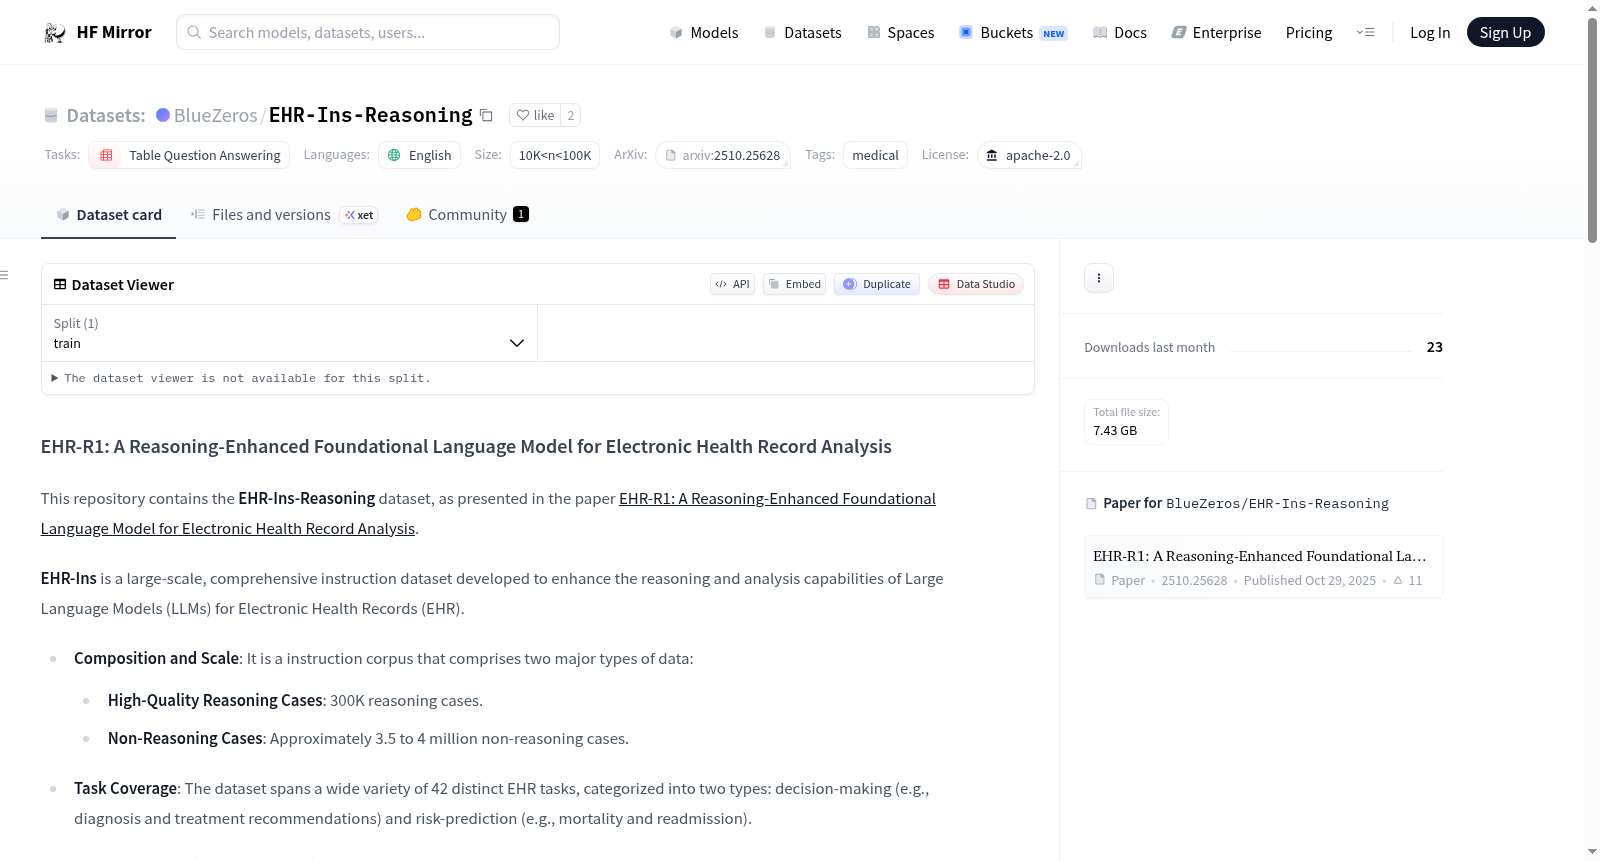Go to the Datasets nav item

(x=802, y=33)
